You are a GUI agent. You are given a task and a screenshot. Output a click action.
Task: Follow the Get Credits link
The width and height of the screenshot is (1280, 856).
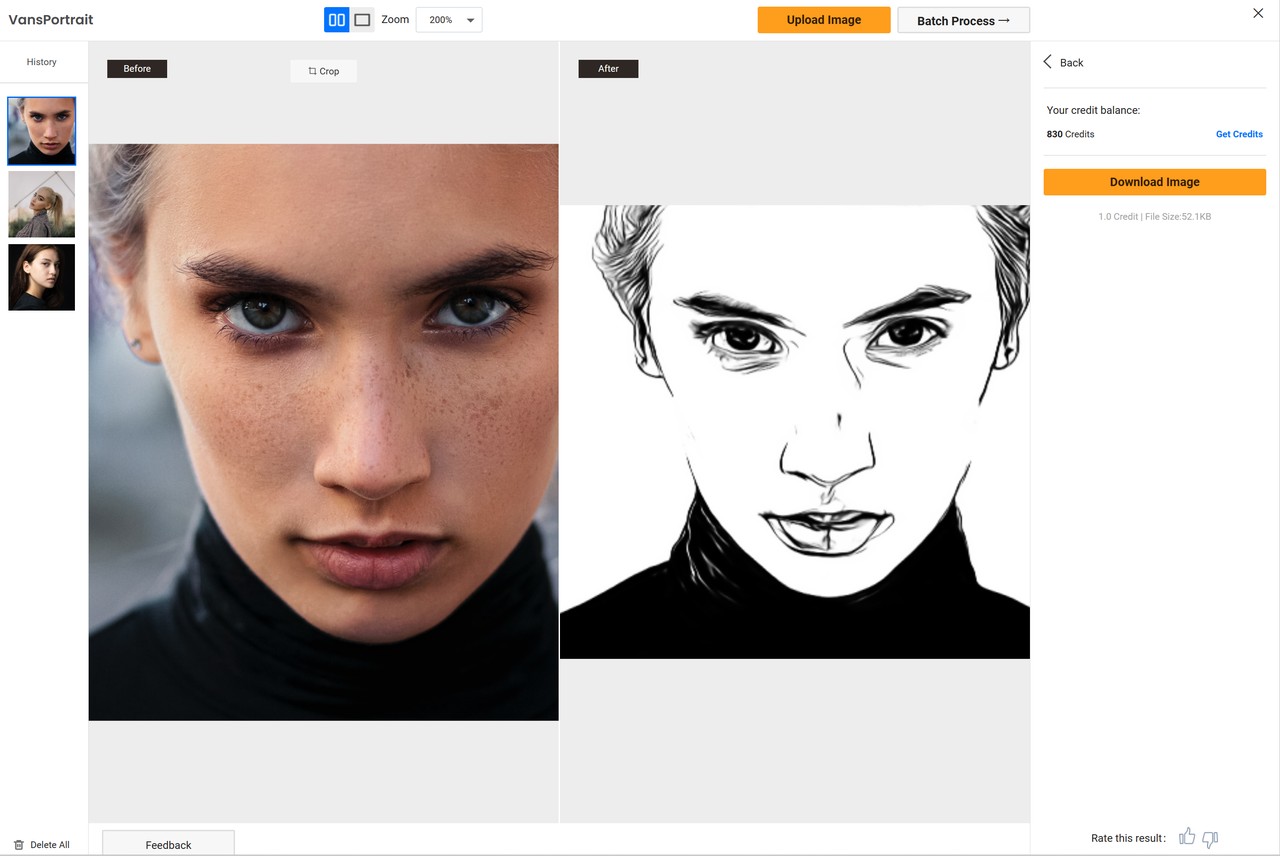(x=1238, y=134)
